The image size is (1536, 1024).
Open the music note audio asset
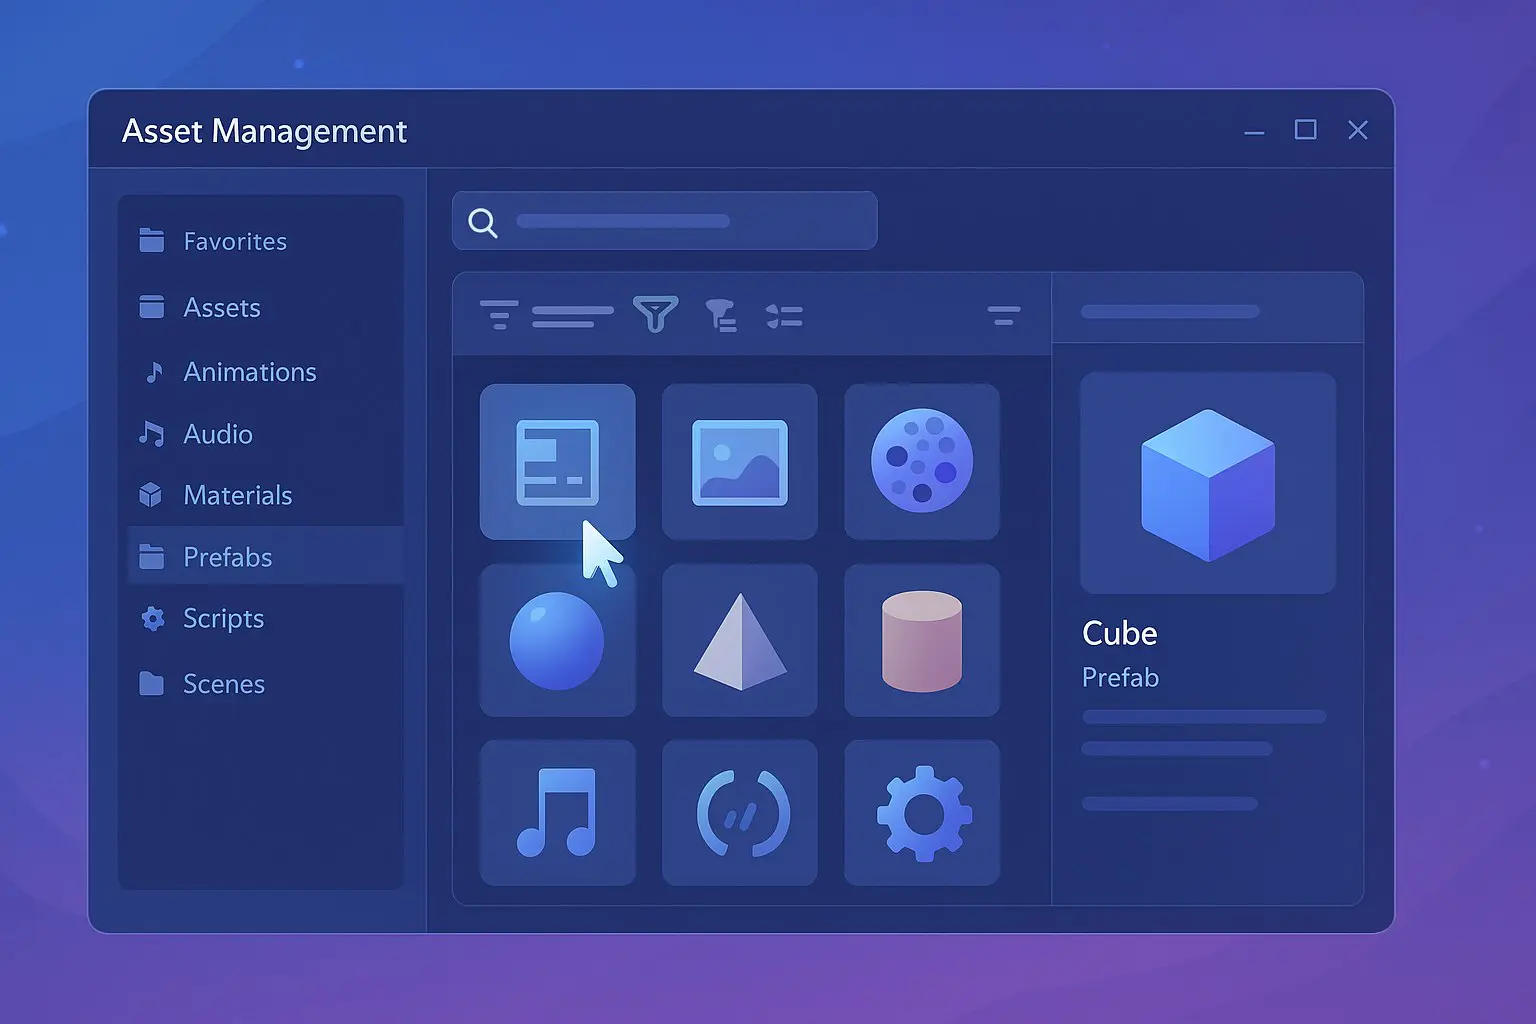(x=557, y=813)
